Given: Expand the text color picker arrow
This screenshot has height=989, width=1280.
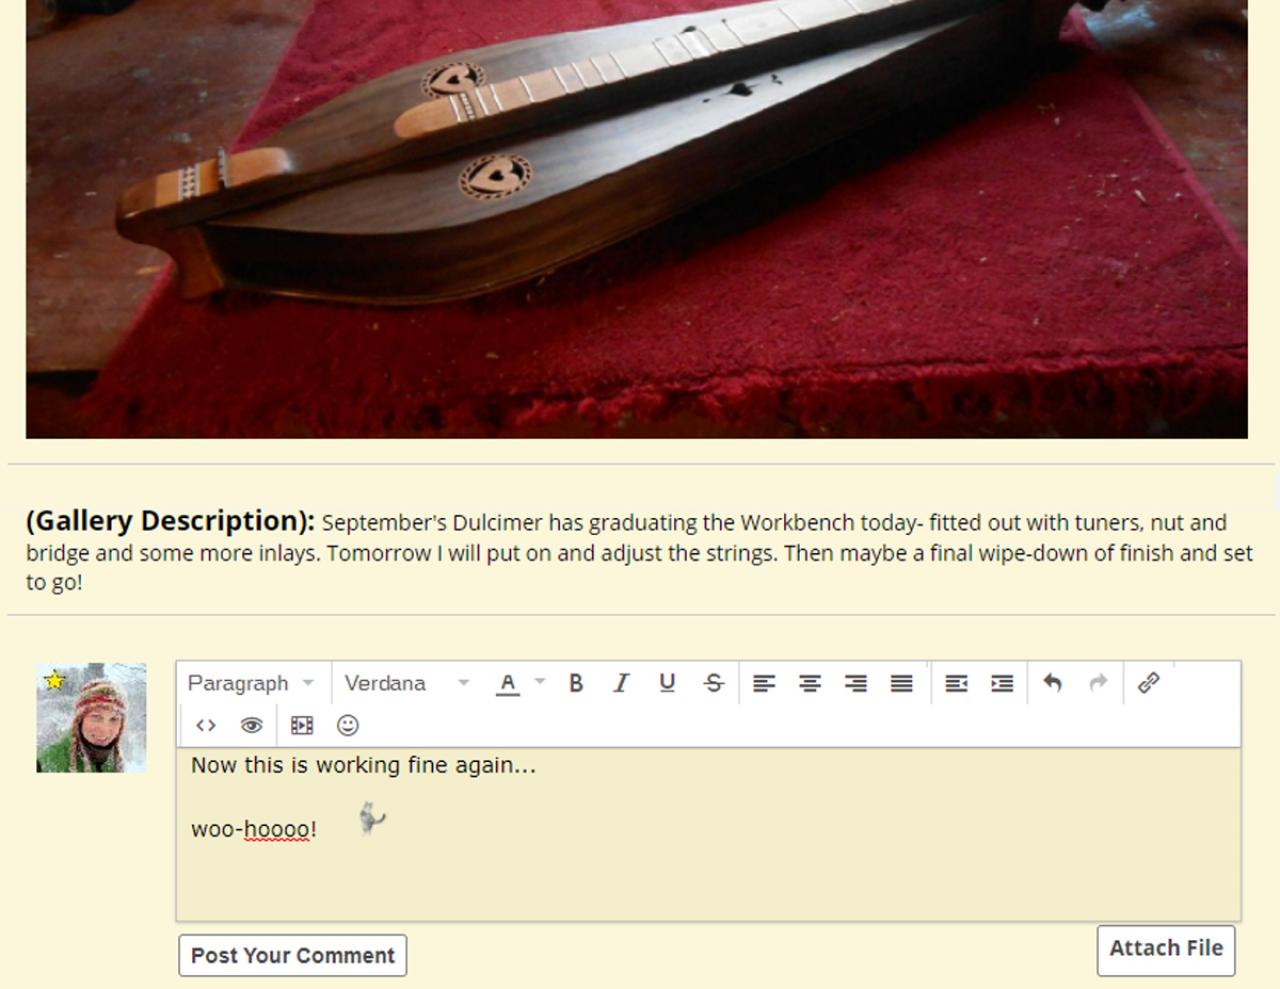Looking at the screenshot, I should click(540, 682).
